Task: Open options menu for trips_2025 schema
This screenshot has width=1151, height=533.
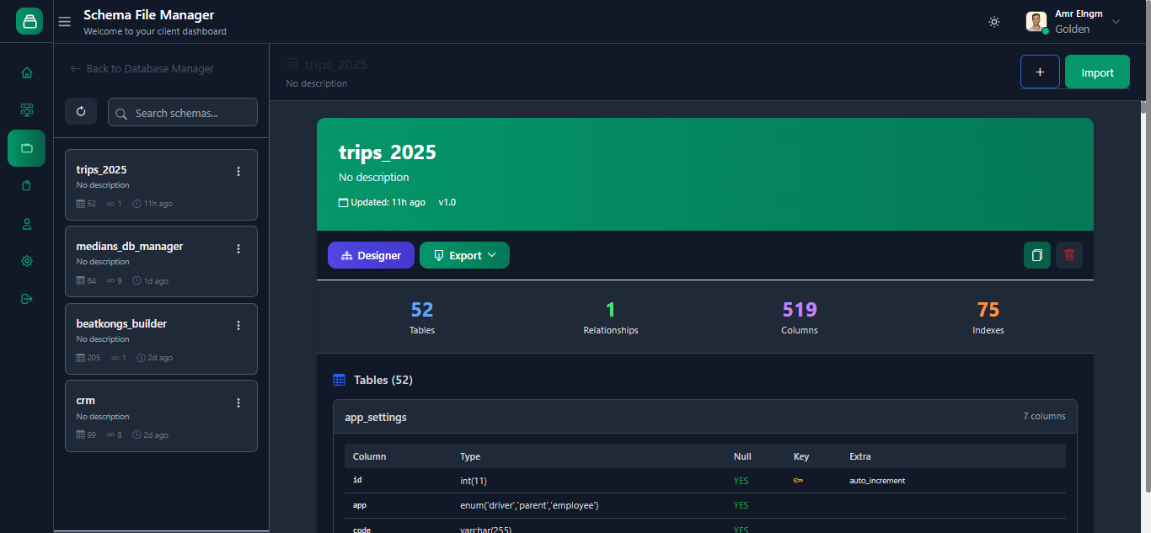Action: tap(238, 171)
